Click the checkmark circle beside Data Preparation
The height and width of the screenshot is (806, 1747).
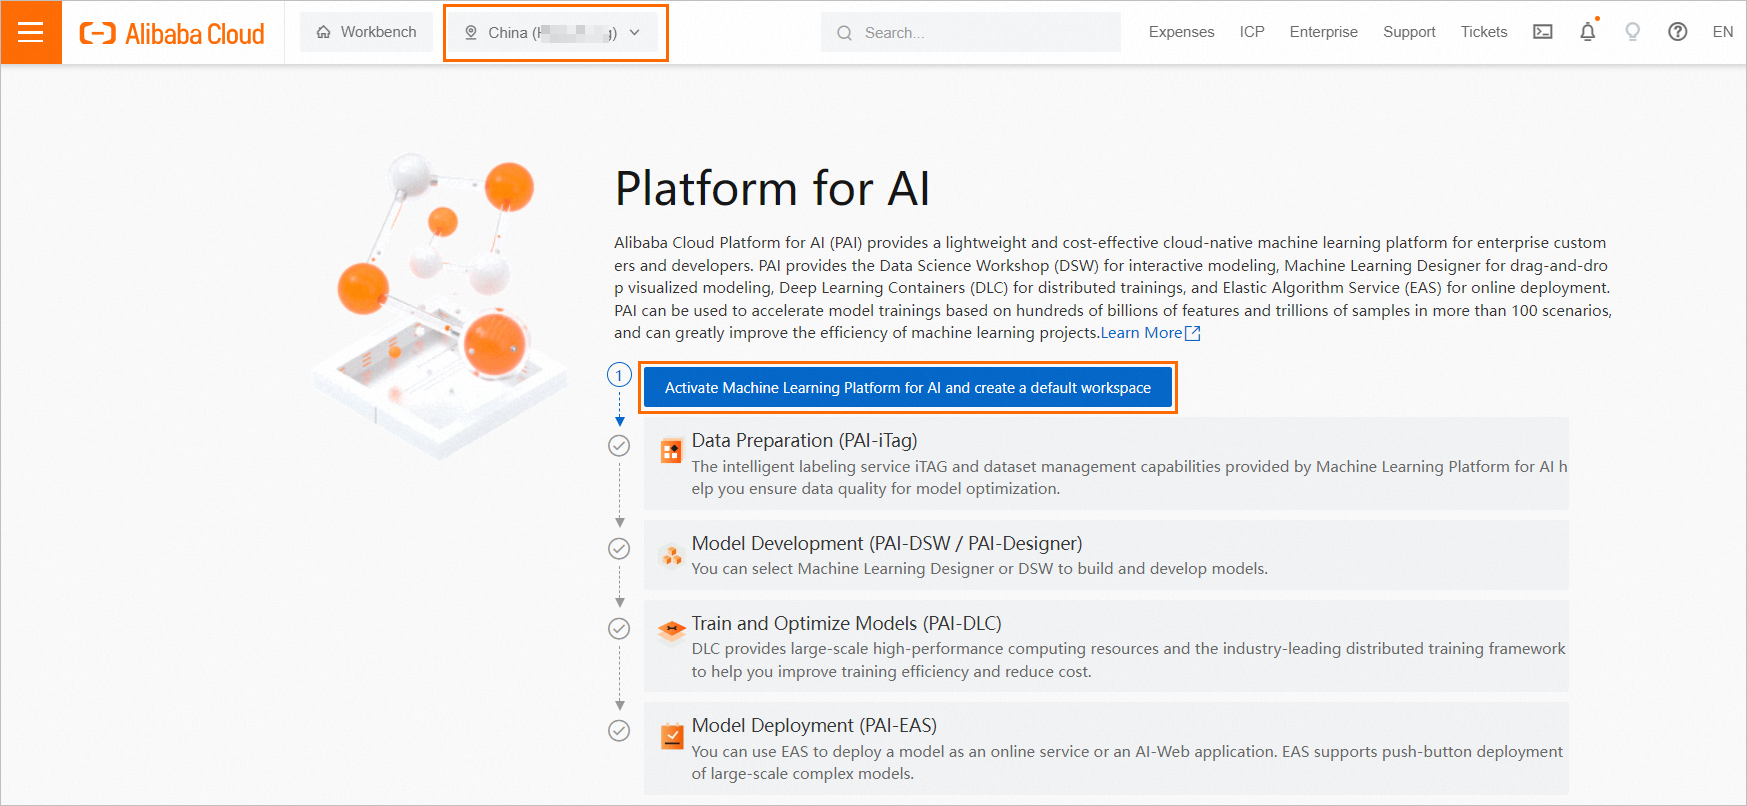coord(619,446)
